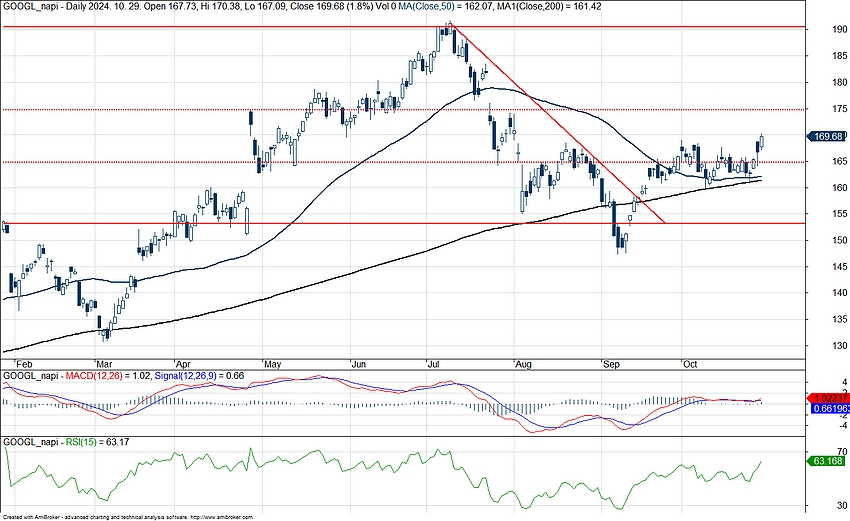The width and height of the screenshot is (850, 521).
Task: Click the 135 price axis label
Action: coord(841,319)
